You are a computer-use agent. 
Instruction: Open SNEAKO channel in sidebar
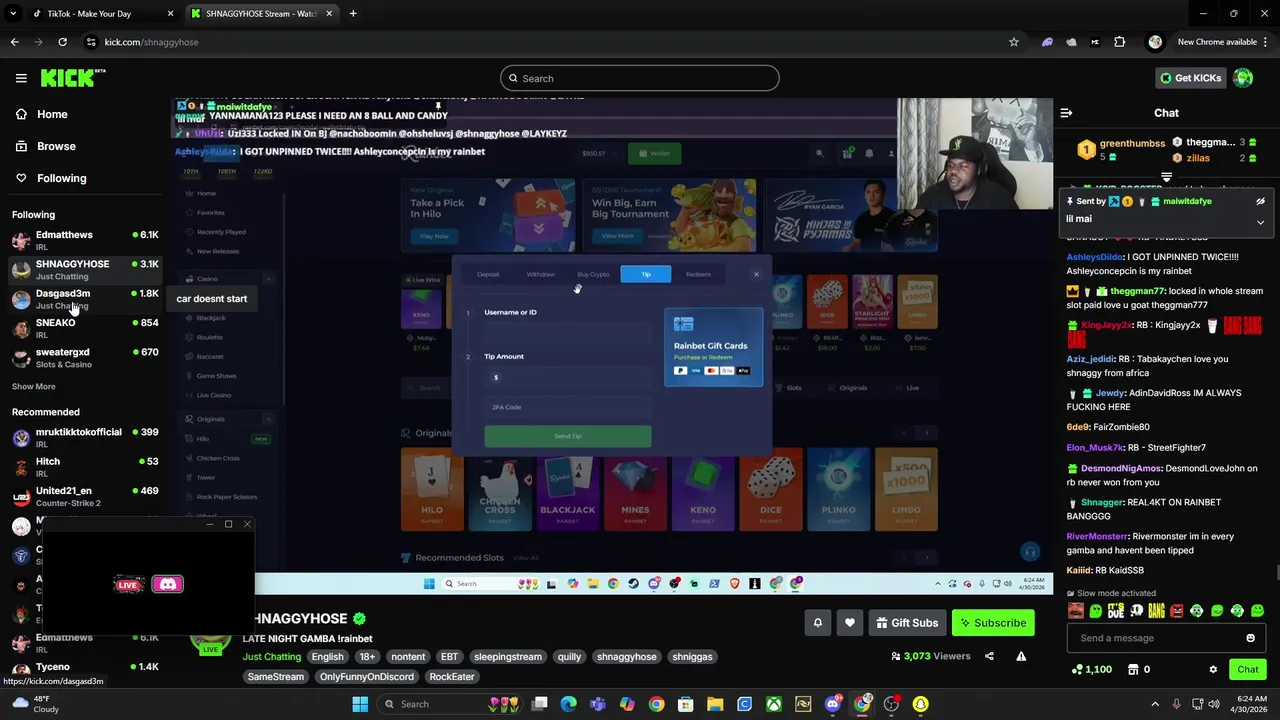pos(85,328)
